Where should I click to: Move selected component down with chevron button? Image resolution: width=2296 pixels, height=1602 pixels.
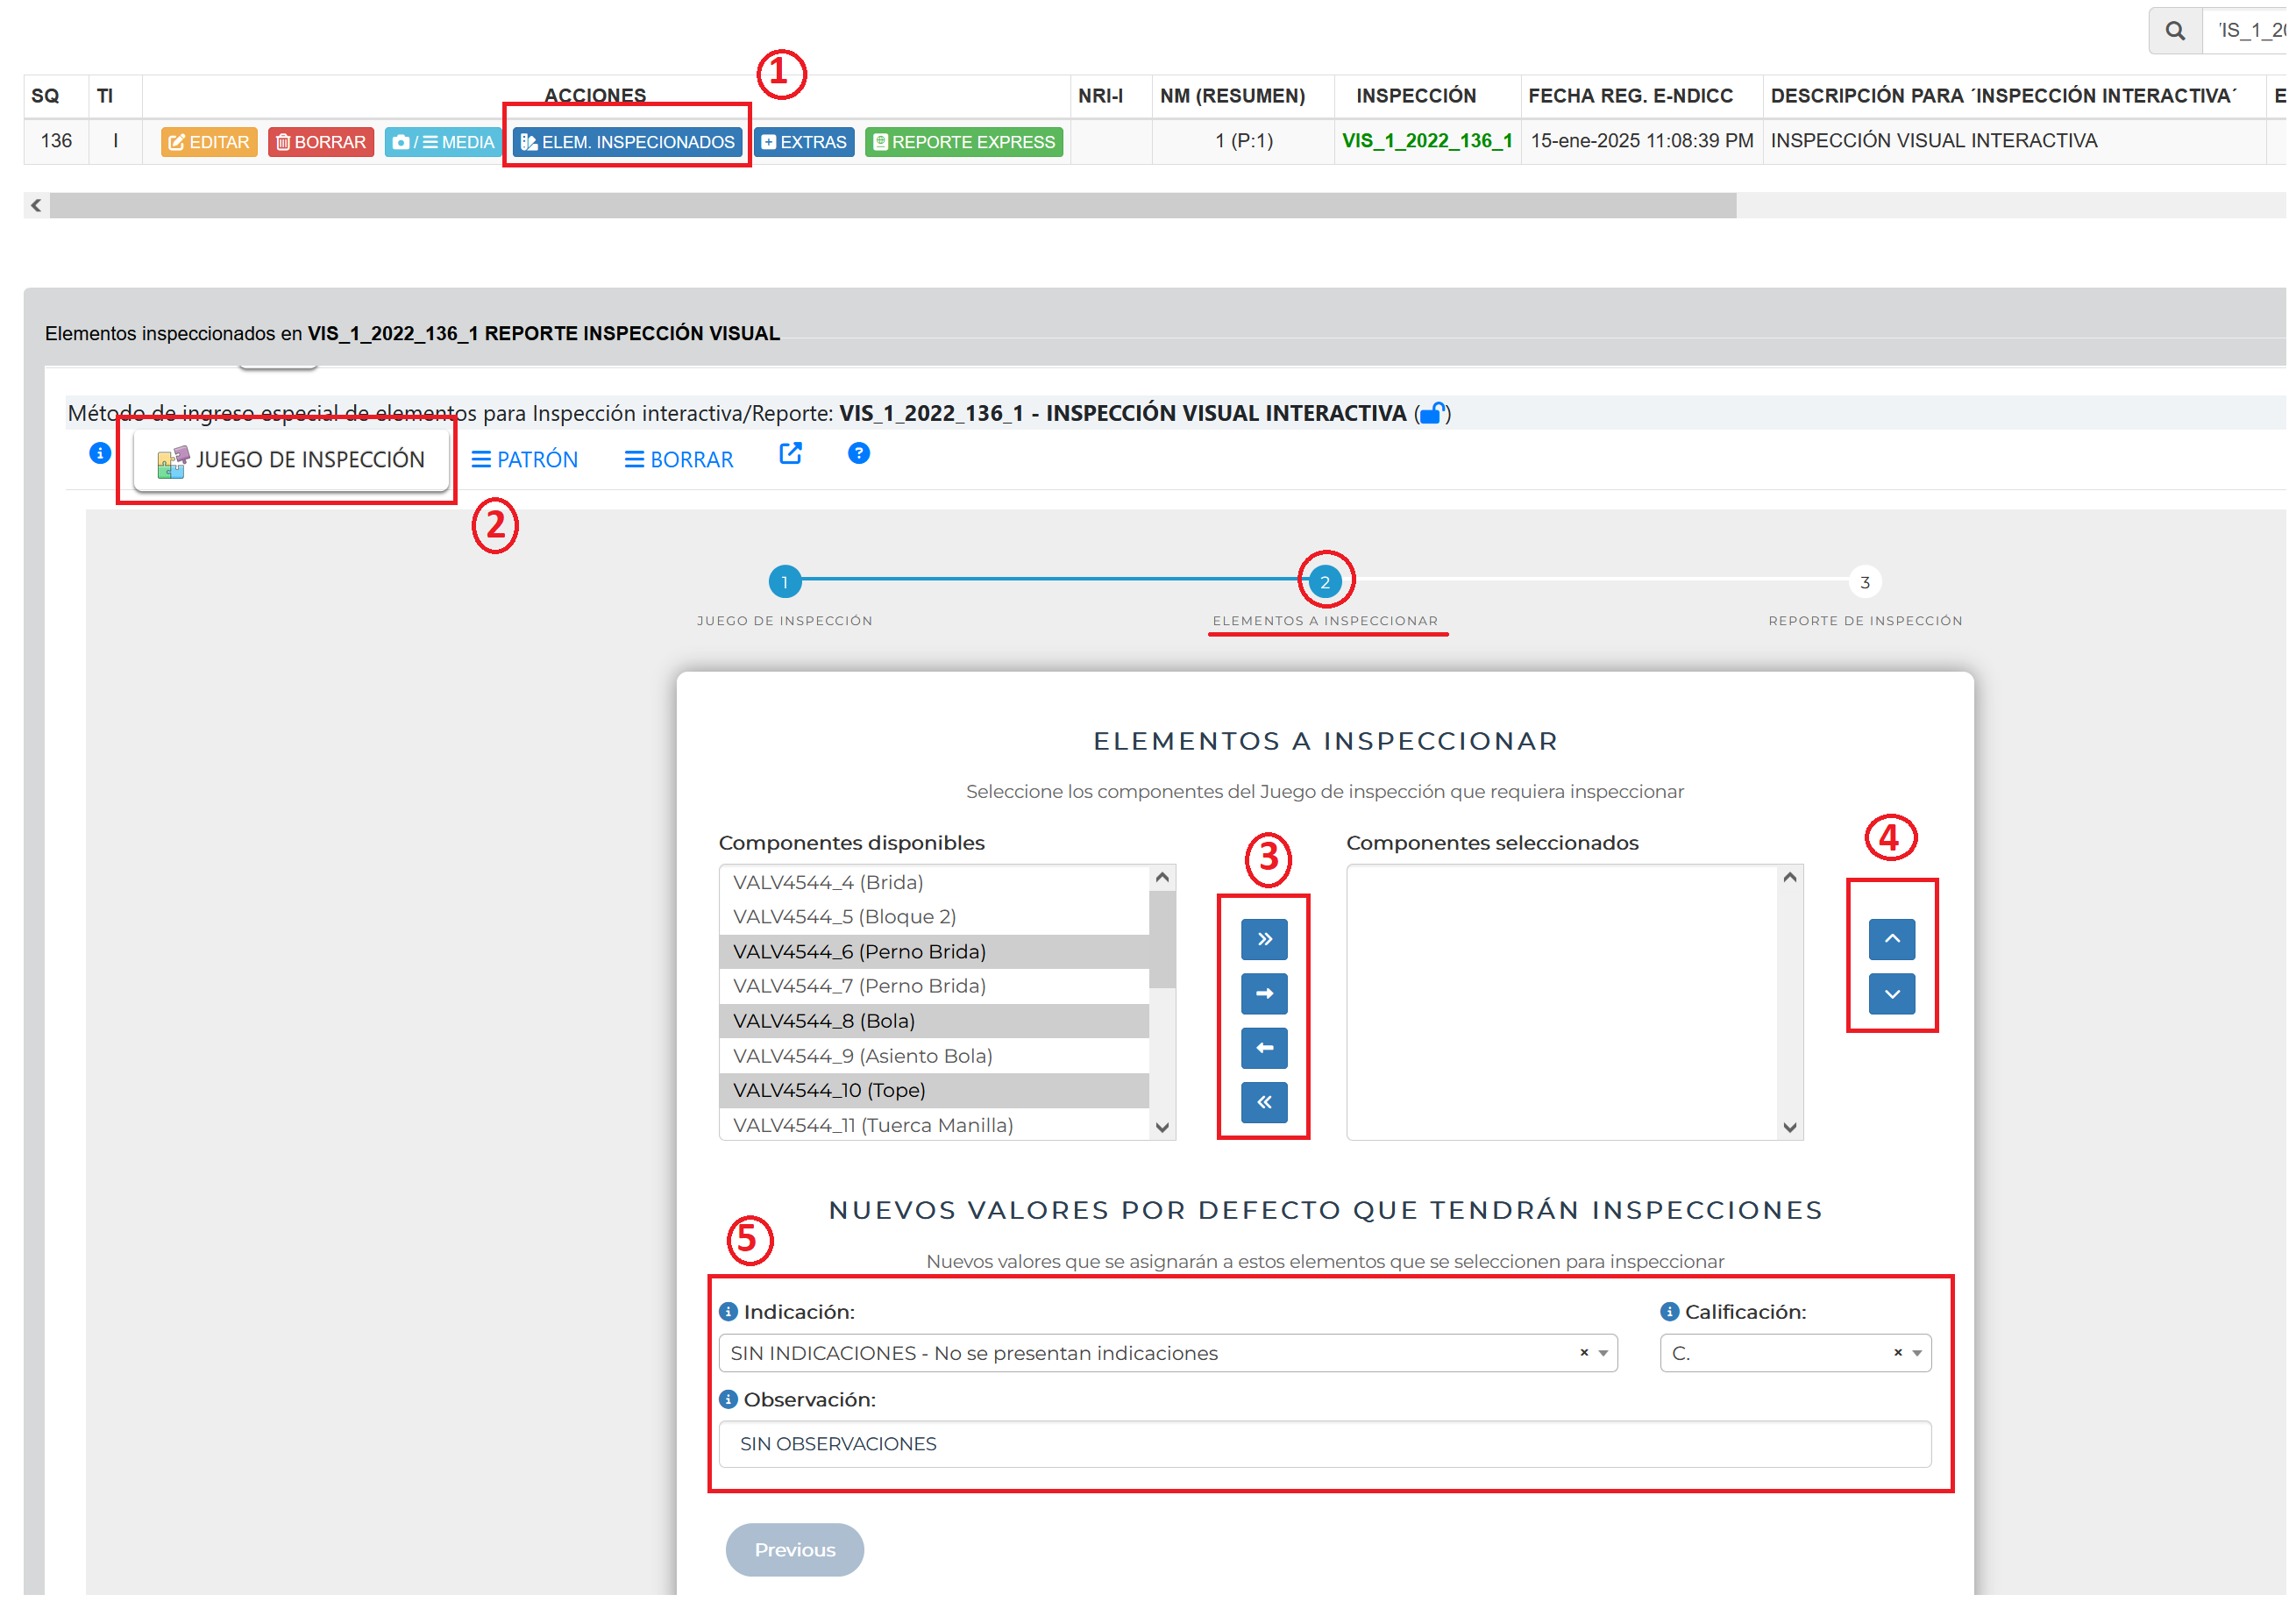pos(1891,994)
